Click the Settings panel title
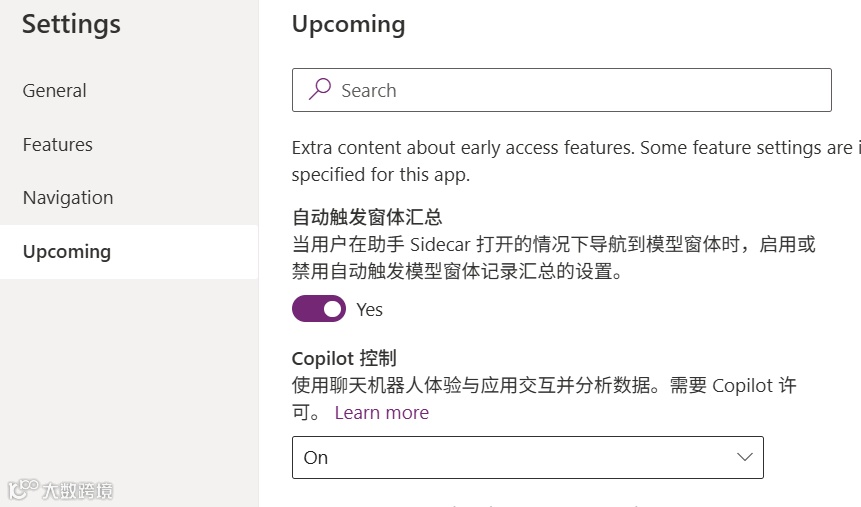The height and width of the screenshot is (507, 861). tap(71, 24)
